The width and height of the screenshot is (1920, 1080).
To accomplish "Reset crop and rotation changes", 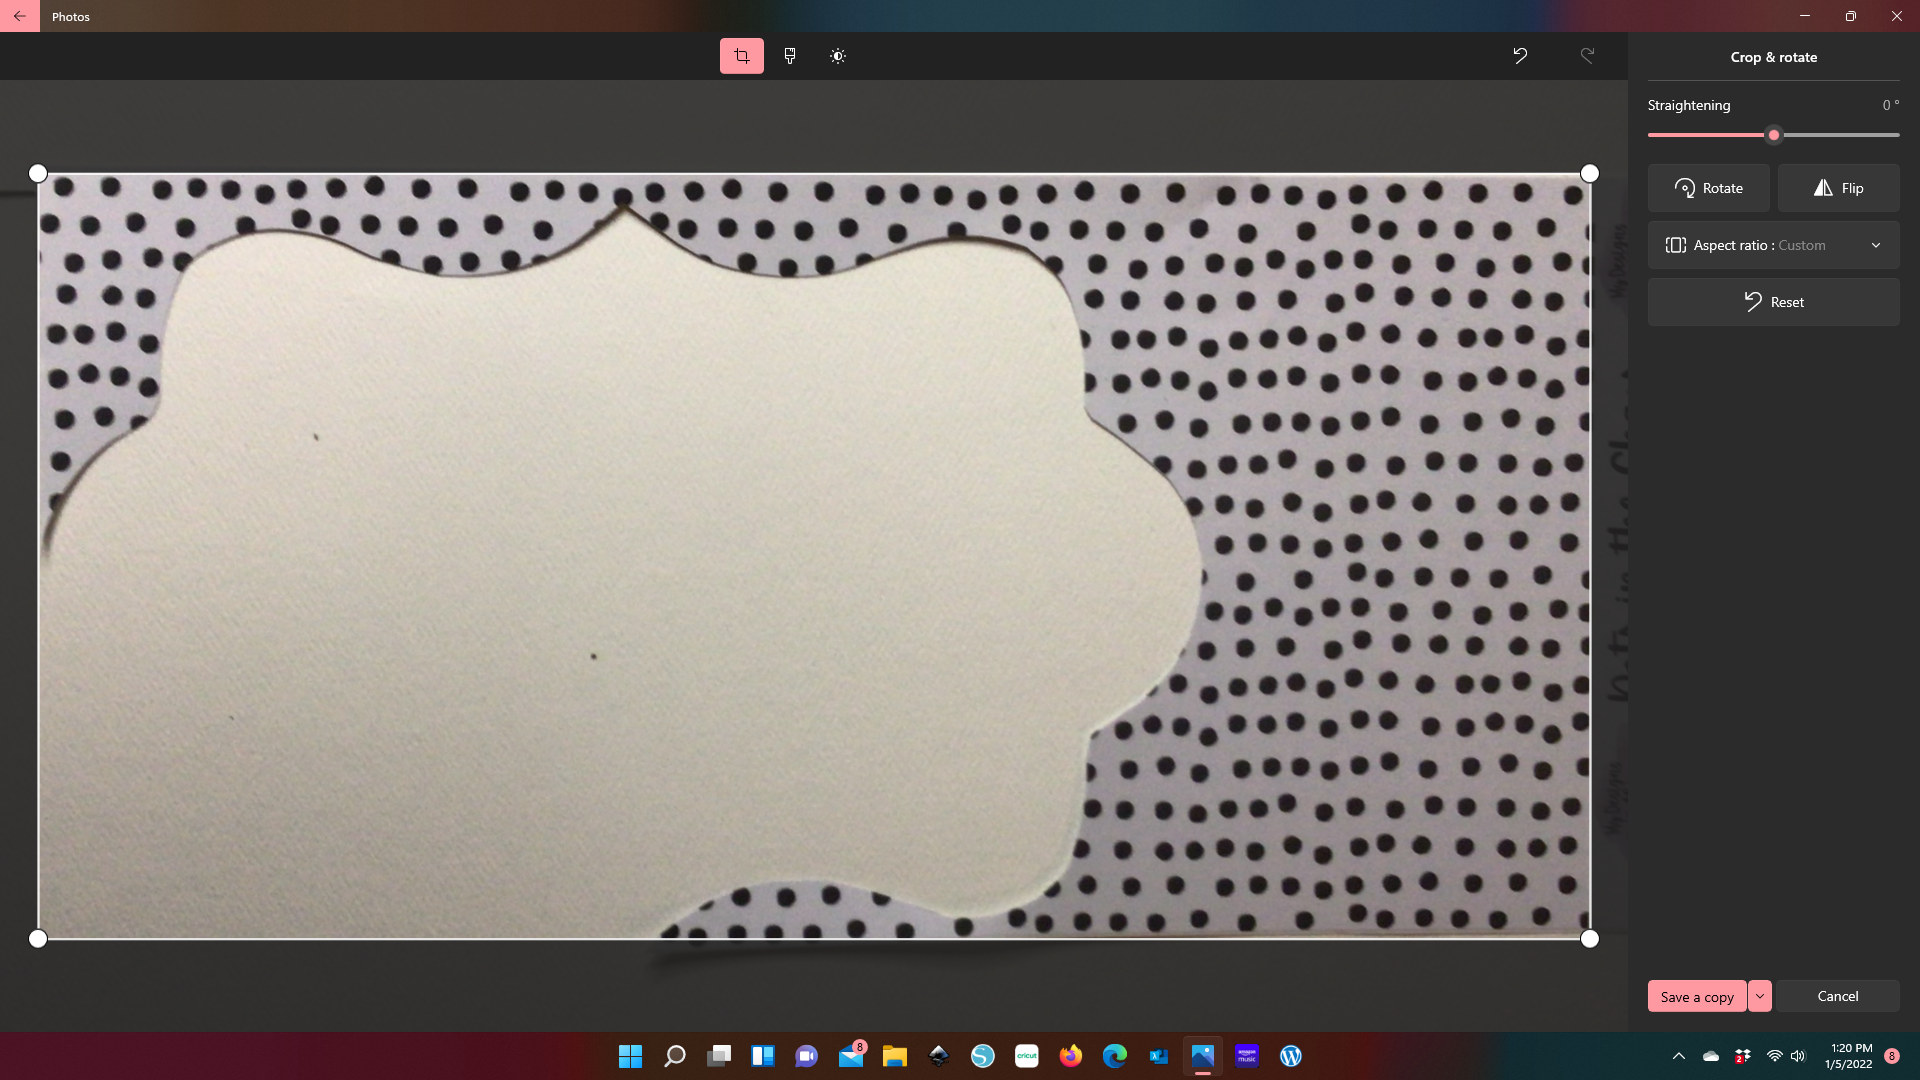I will [x=1773, y=302].
